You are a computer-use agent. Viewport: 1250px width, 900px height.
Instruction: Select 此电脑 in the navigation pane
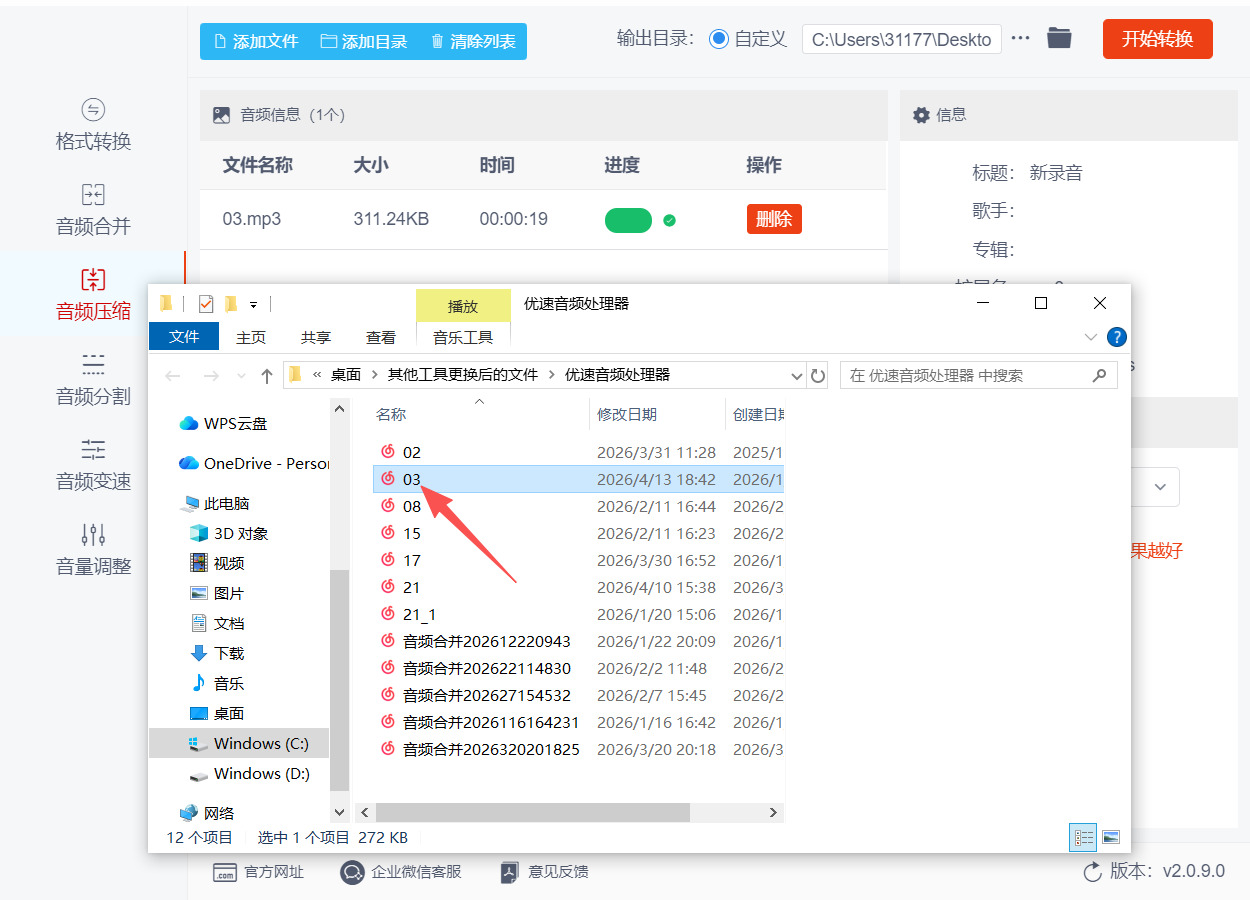tap(215, 503)
